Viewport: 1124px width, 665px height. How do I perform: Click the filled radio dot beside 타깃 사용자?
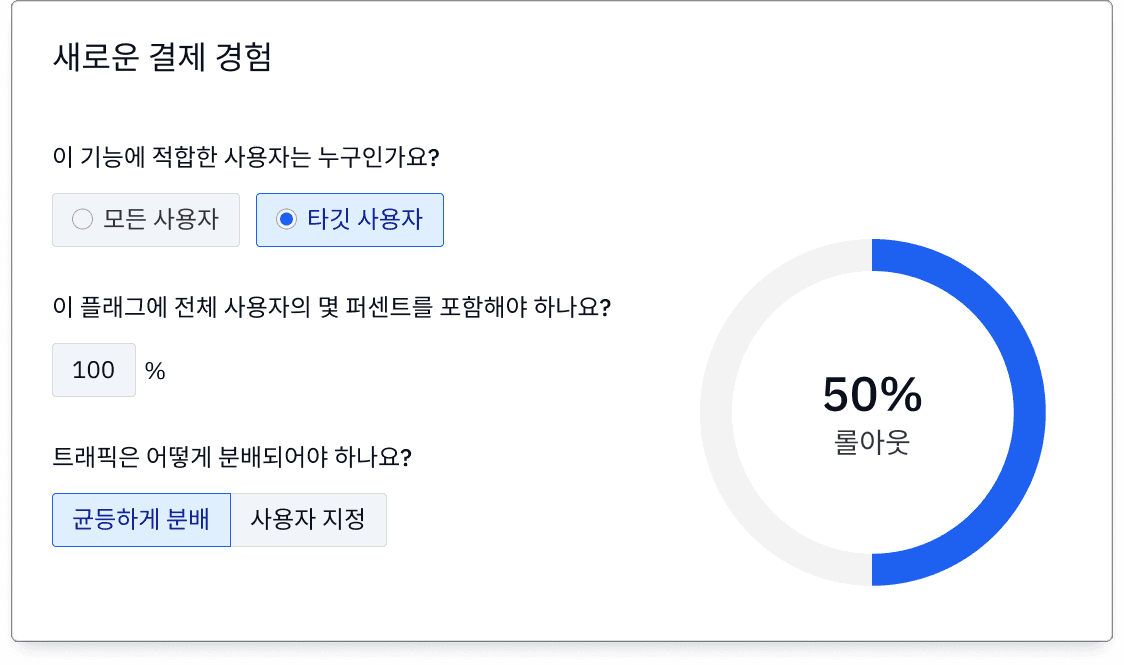tap(286, 219)
